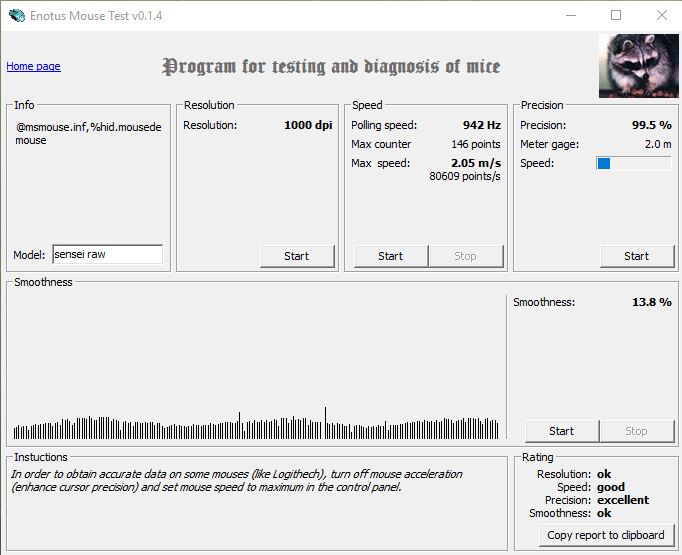Start the Smoothness test
The width and height of the screenshot is (682, 555).
coord(562,431)
